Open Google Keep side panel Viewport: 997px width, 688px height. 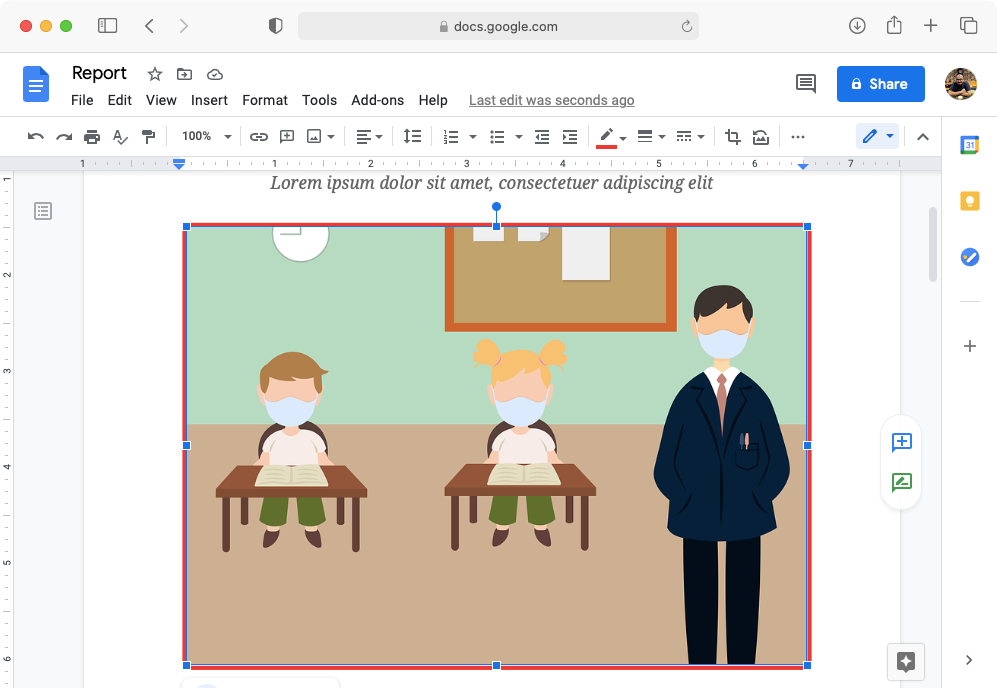(969, 201)
